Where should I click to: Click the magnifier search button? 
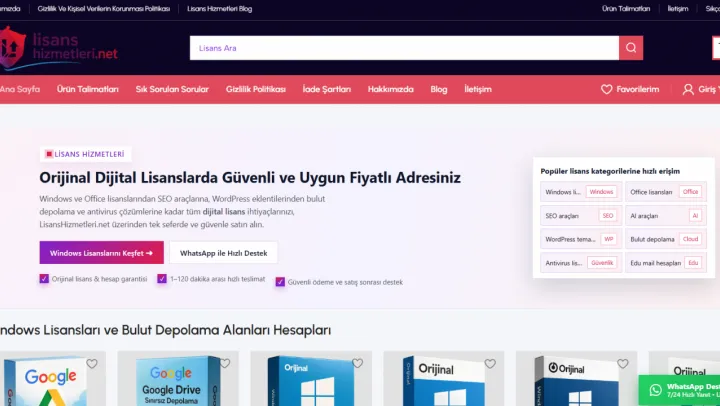[631, 48]
